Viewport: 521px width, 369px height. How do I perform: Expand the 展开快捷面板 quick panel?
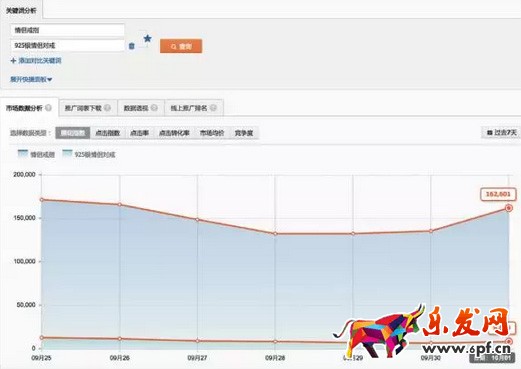click(31, 79)
